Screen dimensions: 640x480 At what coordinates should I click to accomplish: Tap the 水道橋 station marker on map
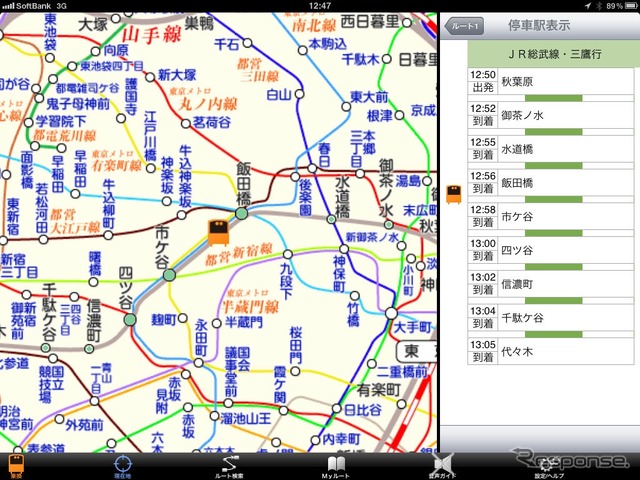[x=331, y=220]
